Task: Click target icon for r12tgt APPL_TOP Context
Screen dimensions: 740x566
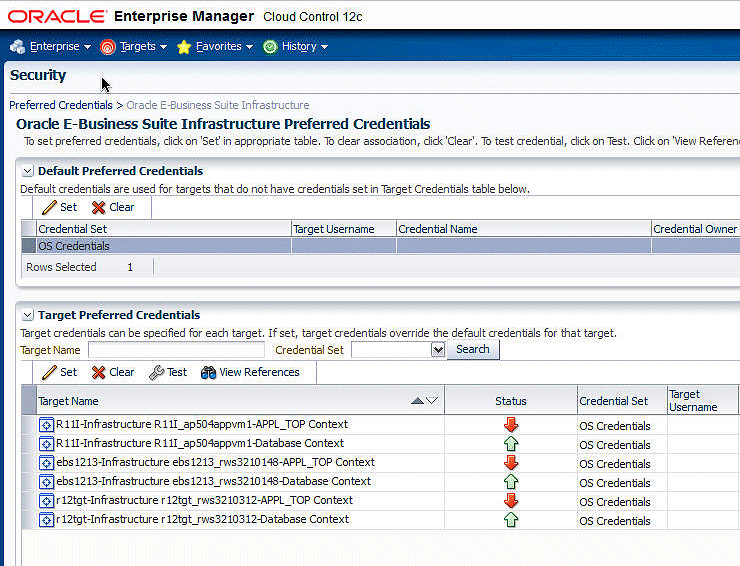Action: click(46, 501)
